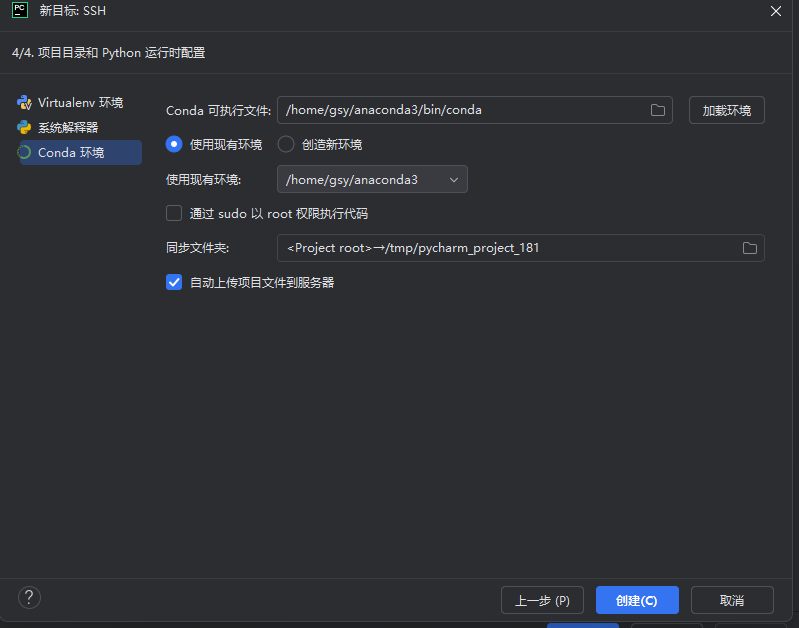
Task: Click the 取消 button
Action: [732, 600]
